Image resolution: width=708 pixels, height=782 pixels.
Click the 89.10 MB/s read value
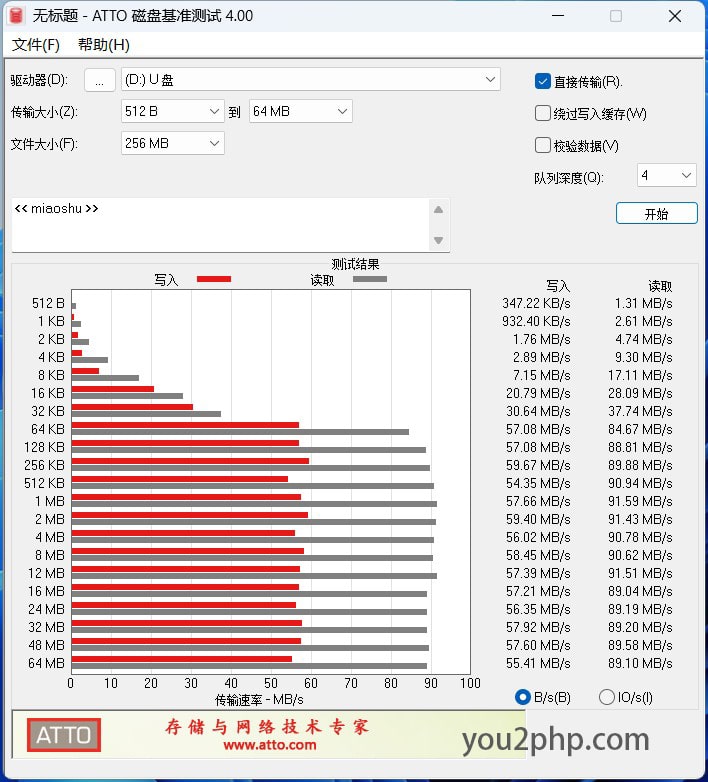coord(640,663)
